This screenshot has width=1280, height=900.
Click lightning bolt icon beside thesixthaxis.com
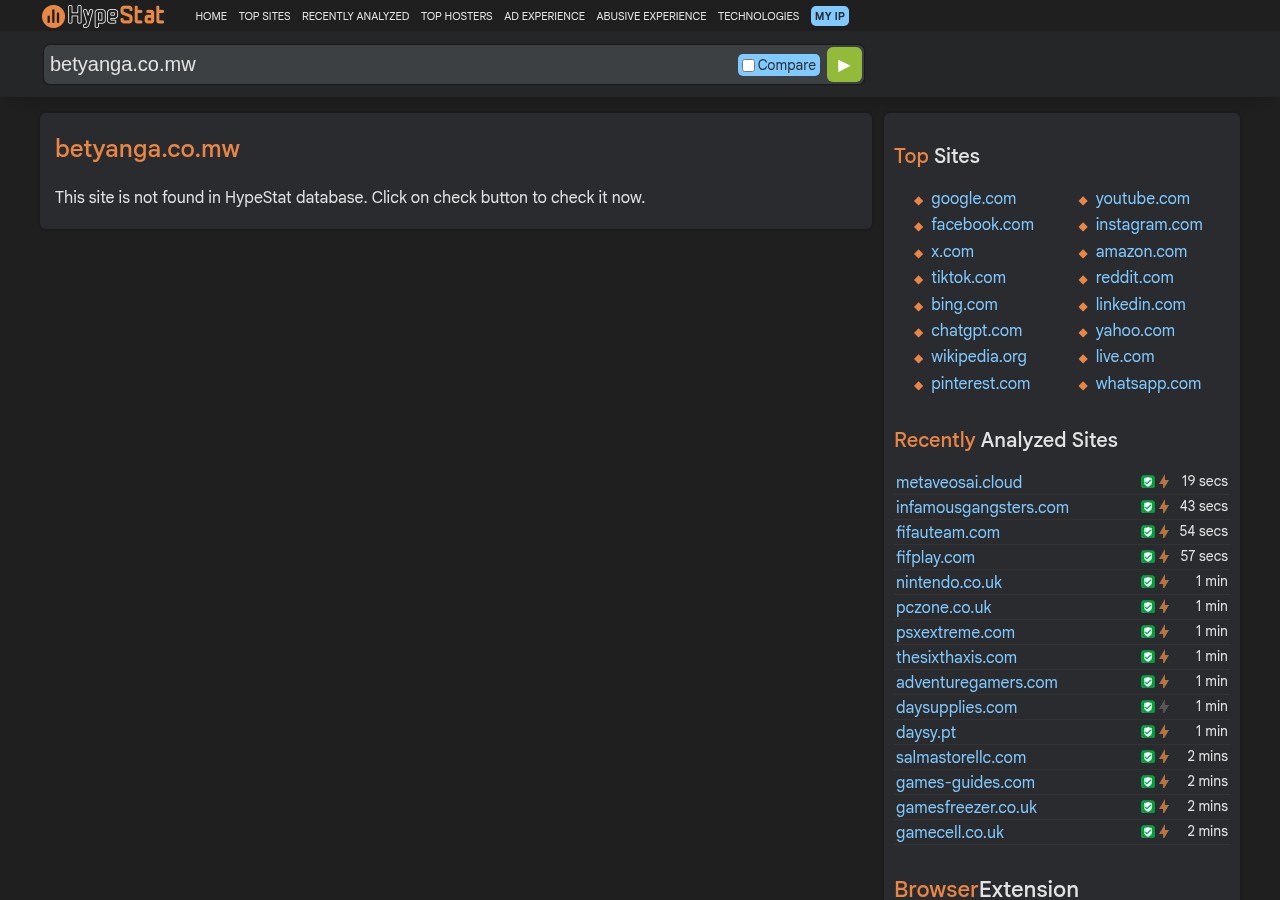1164,657
